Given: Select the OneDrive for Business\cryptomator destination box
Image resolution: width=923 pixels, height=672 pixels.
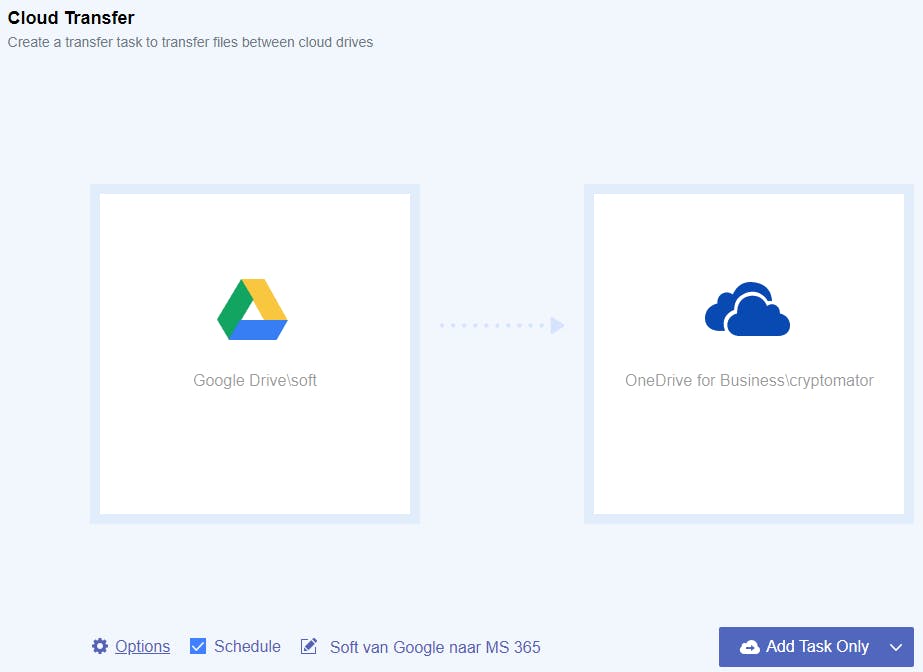Looking at the screenshot, I should (x=749, y=354).
